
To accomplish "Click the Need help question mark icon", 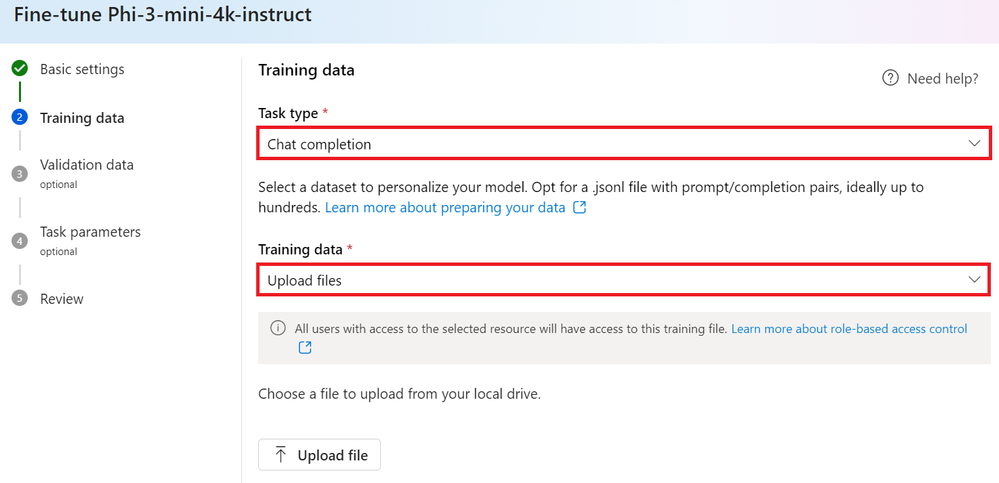I will 890,78.
